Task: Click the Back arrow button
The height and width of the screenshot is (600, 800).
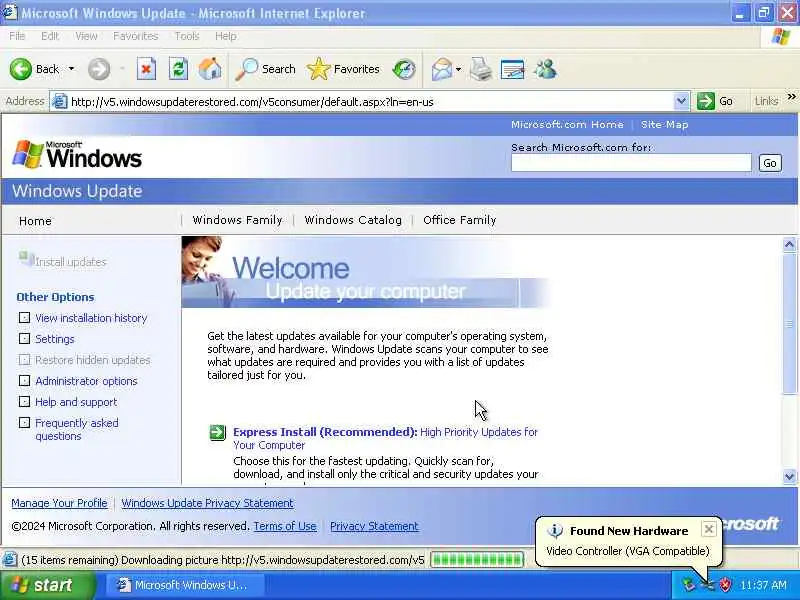Action: coord(21,69)
